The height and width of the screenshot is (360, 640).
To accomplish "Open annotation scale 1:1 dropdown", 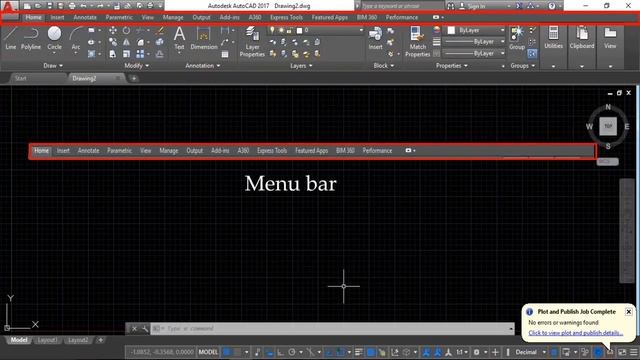I will point(462,352).
